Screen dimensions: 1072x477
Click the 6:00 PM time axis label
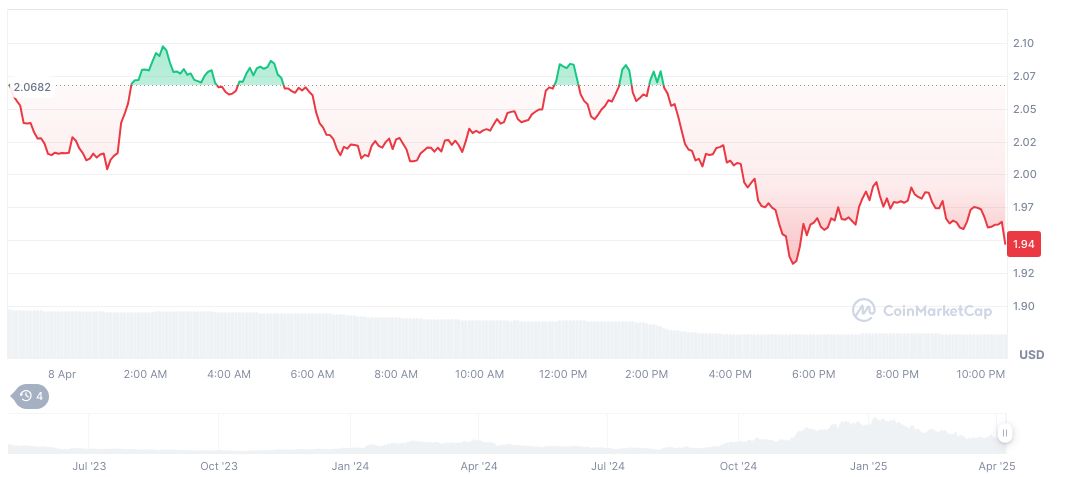[813, 374]
